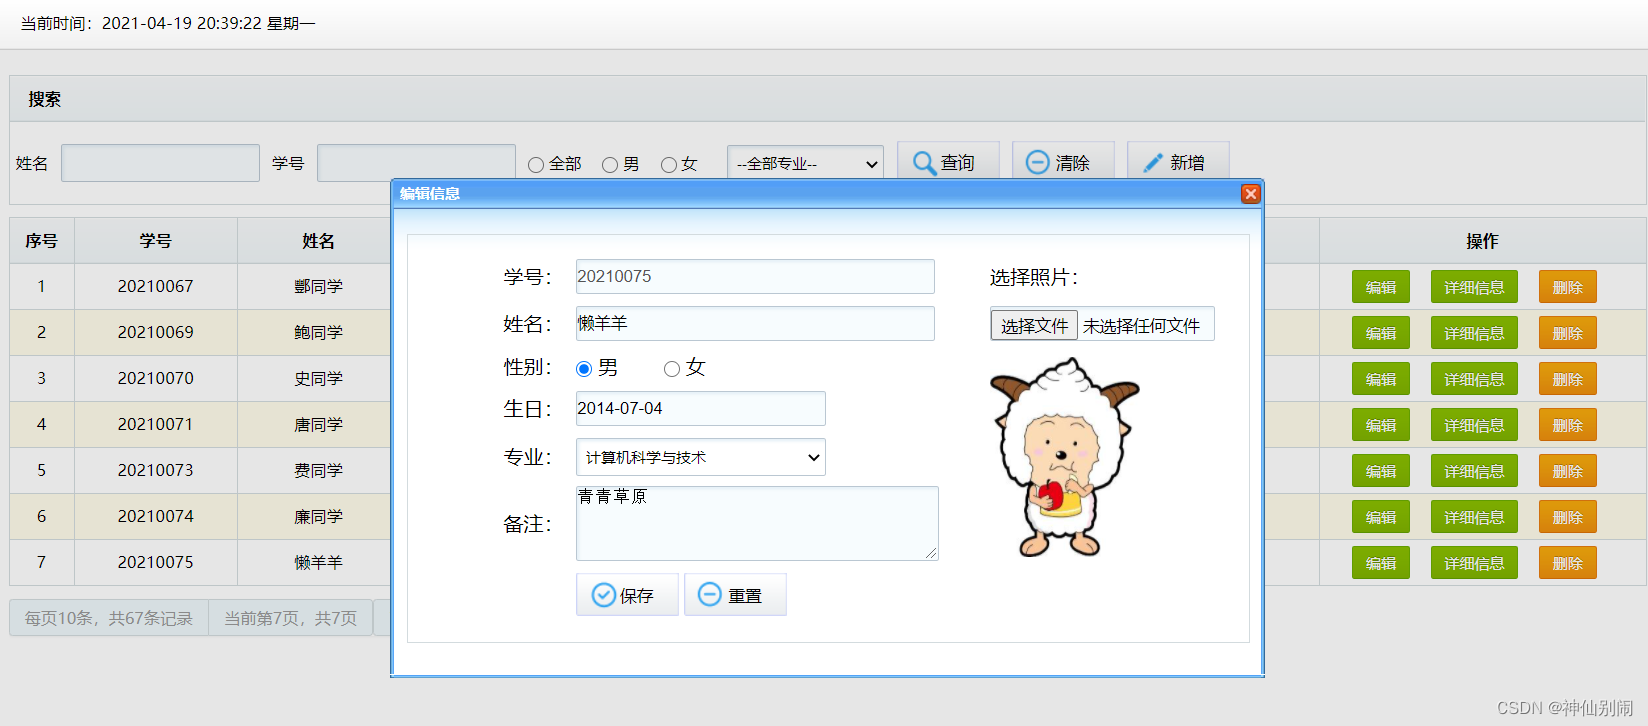
Task: Click 删除 in row 3 (20210070)
Action: [x=1568, y=379]
